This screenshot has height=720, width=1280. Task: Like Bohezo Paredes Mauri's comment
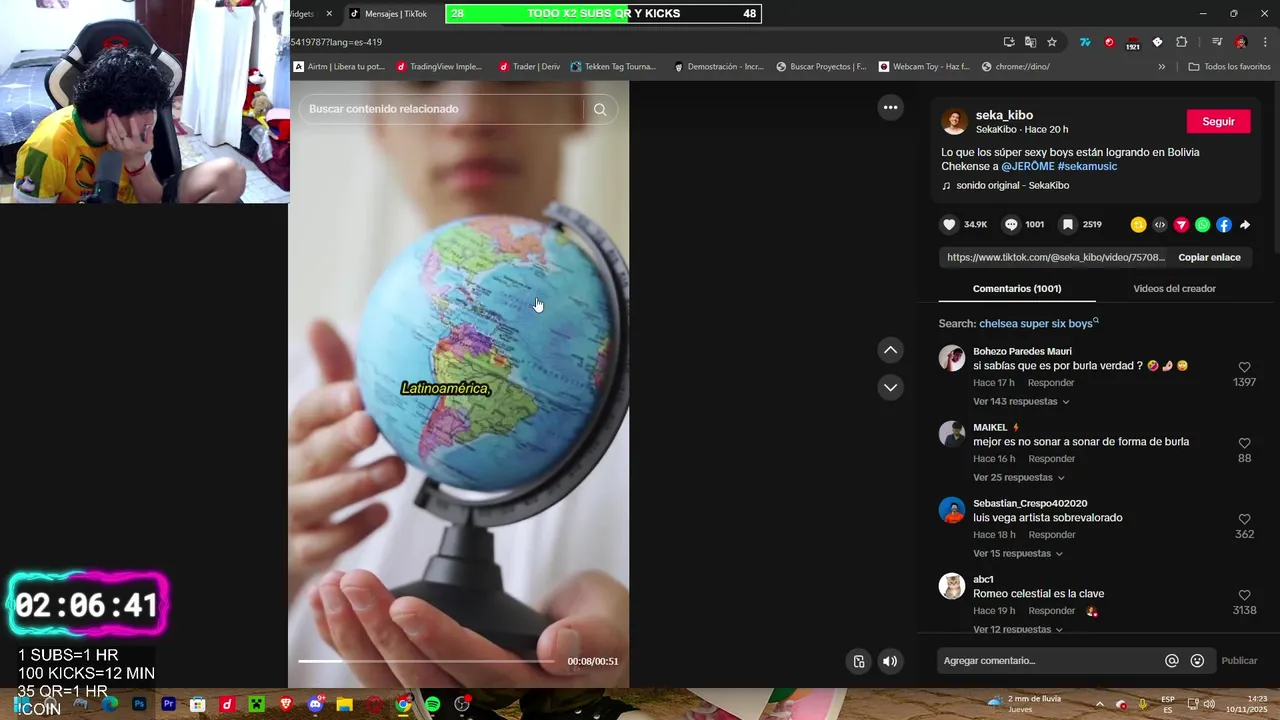(x=1244, y=368)
